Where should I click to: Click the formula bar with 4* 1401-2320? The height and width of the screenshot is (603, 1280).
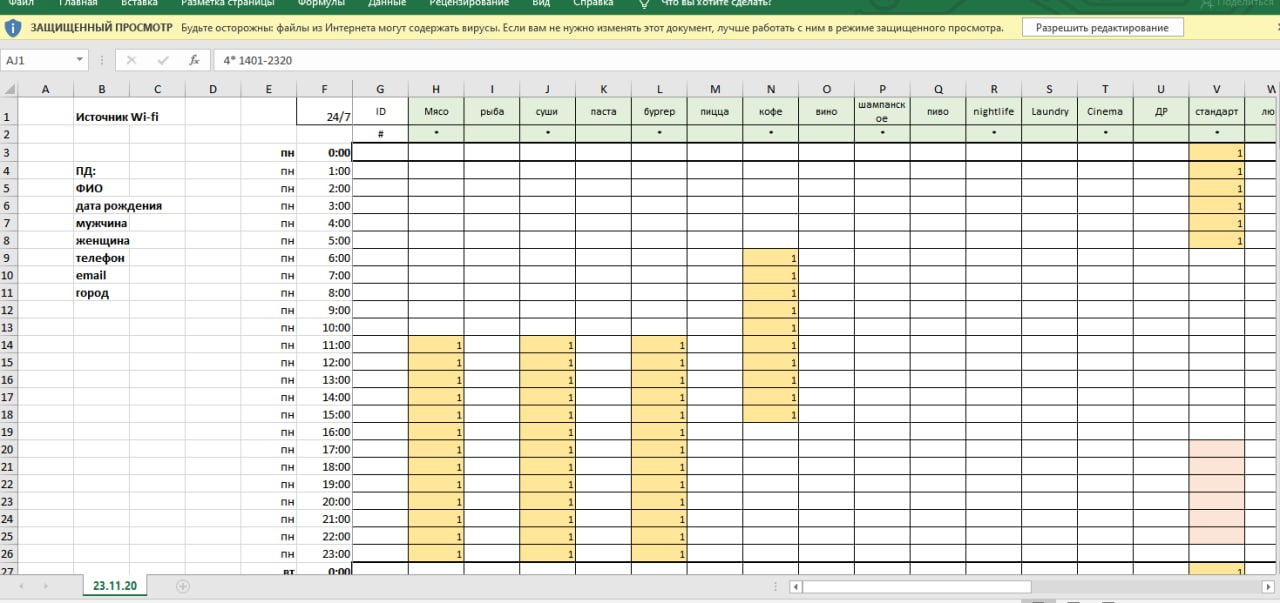coord(745,60)
